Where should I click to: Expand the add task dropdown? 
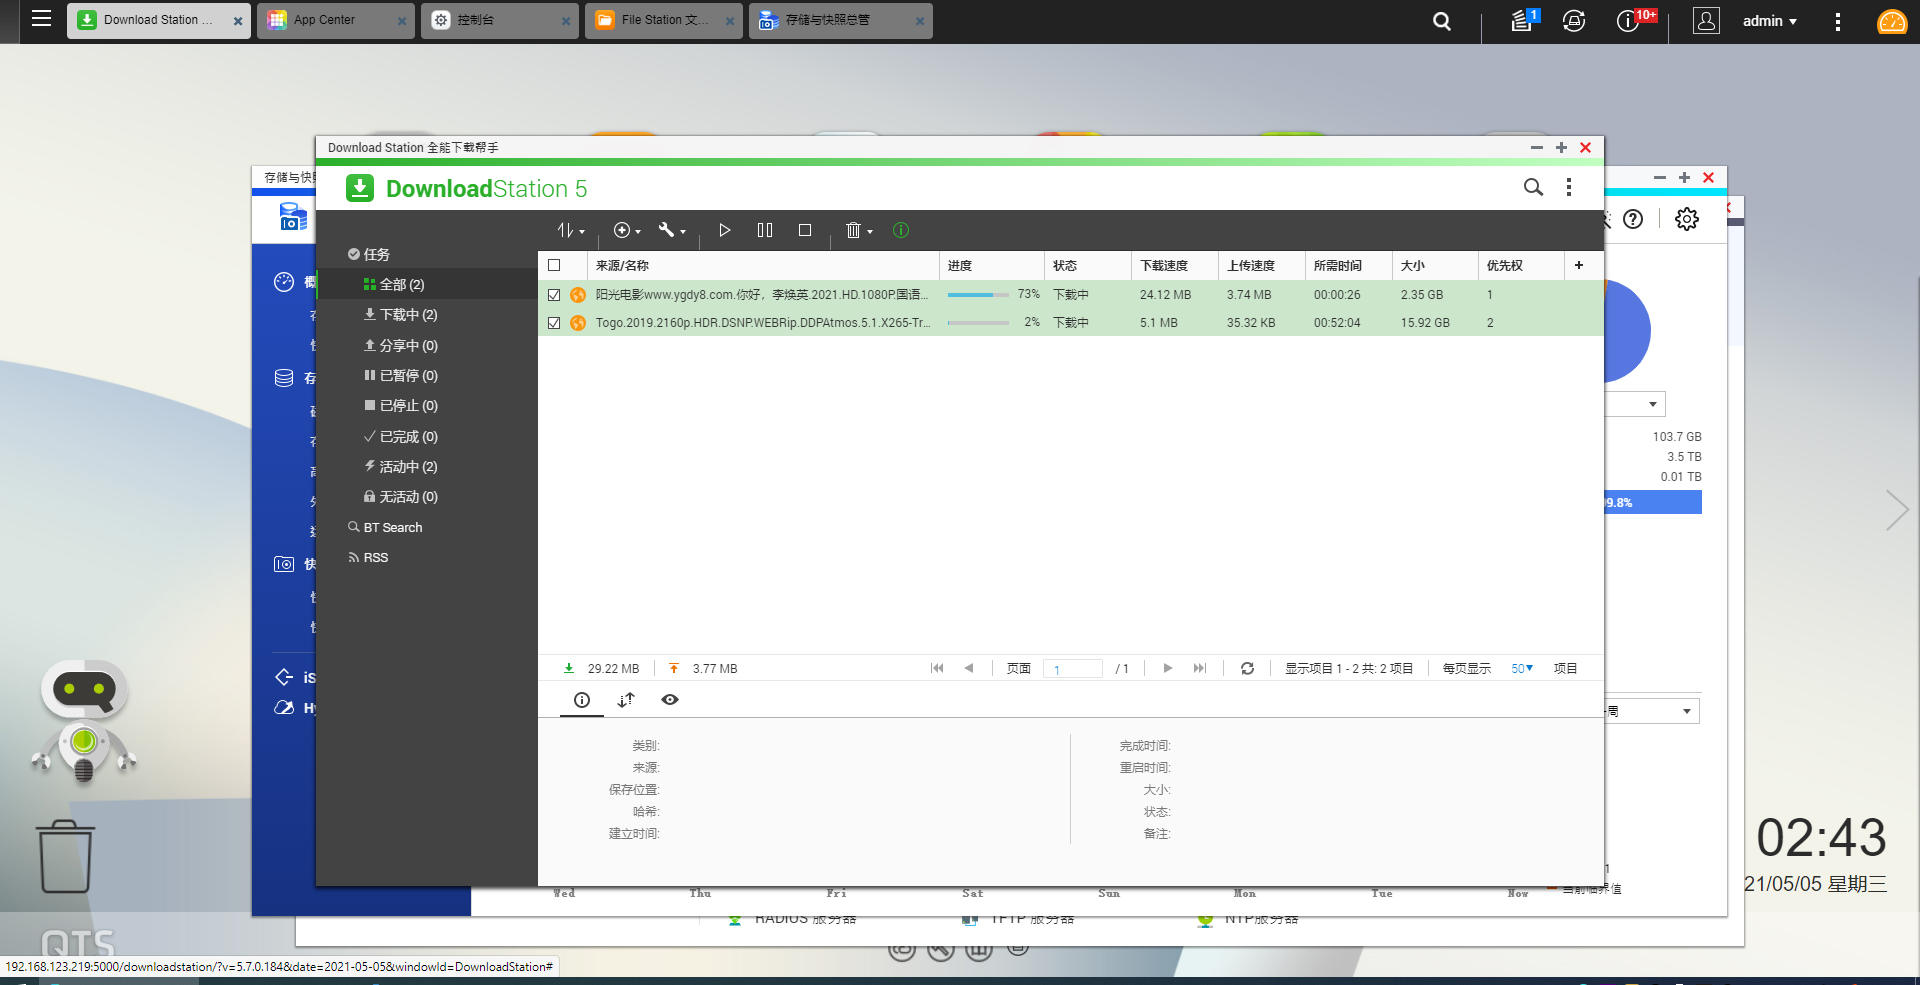(x=627, y=230)
